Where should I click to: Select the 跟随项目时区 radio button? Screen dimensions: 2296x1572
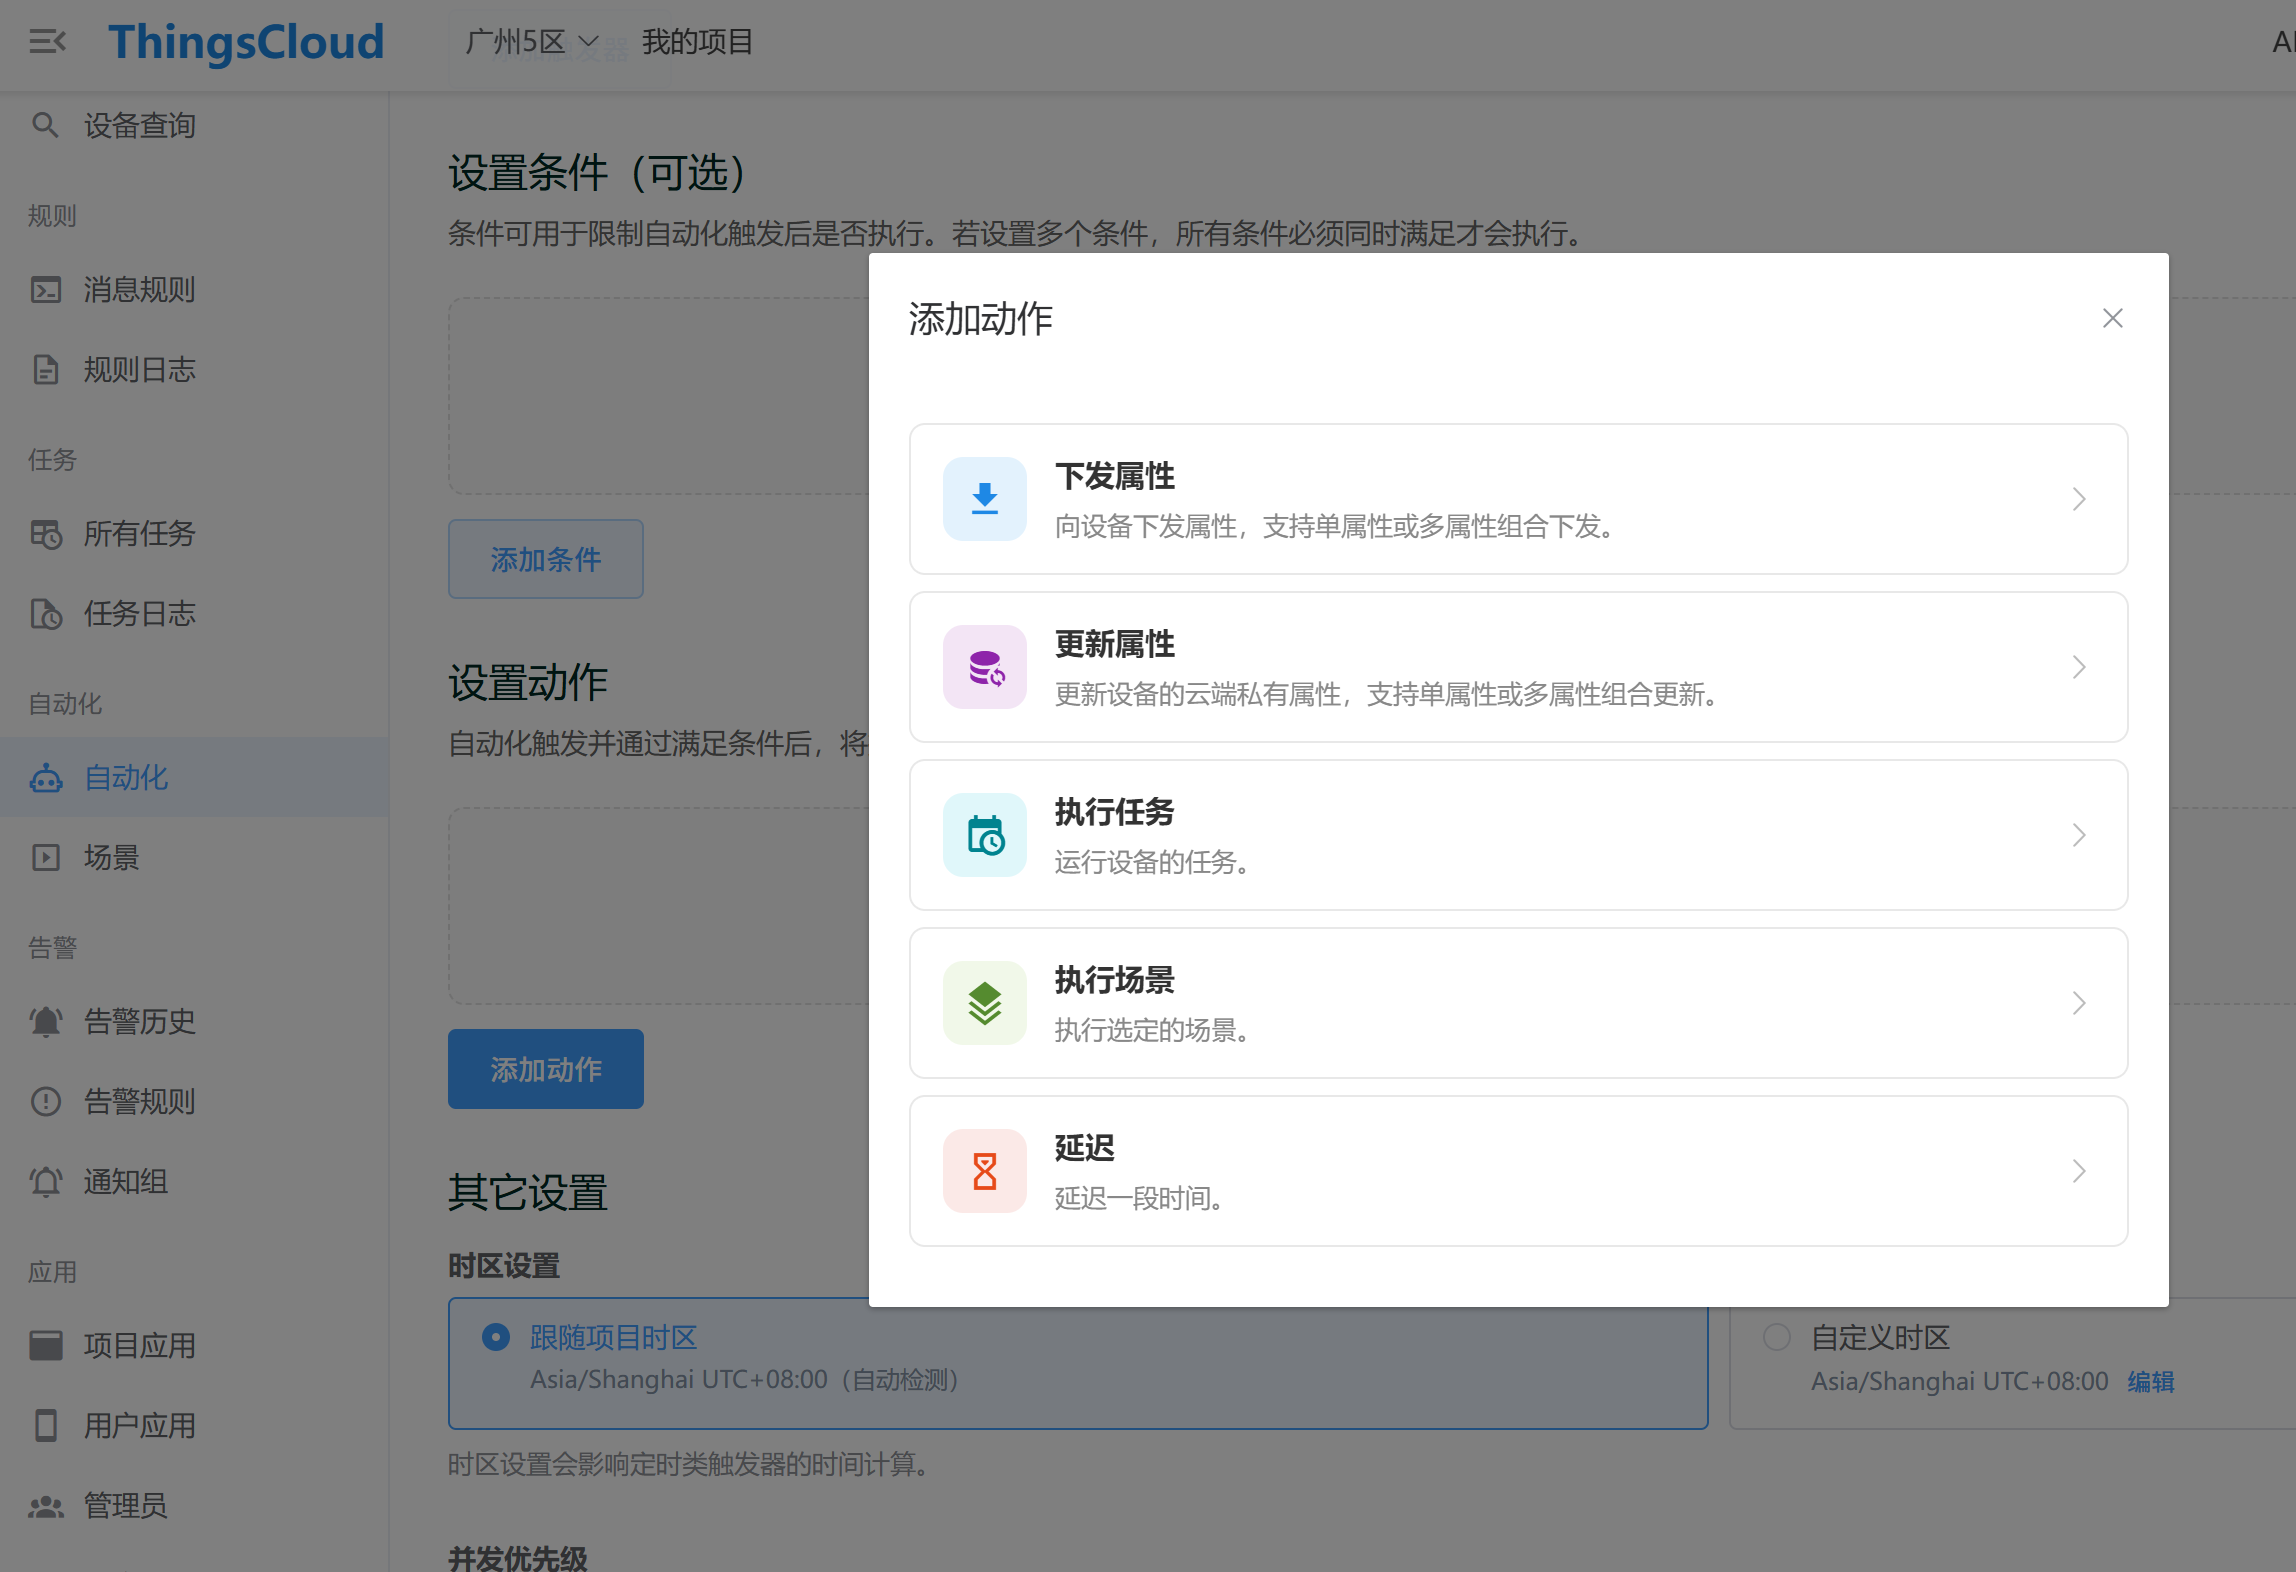(496, 1337)
